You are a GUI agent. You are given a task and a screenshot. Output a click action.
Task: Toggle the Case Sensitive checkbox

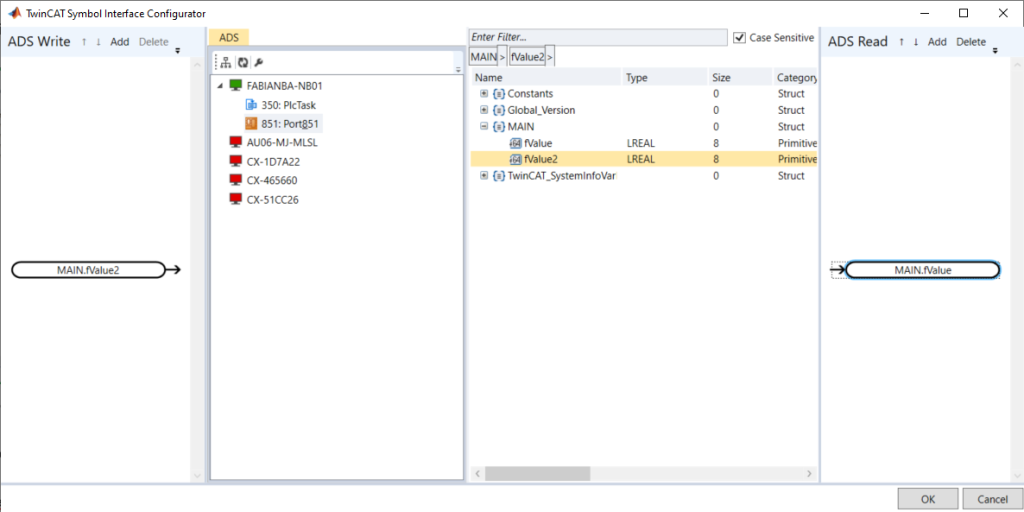tap(740, 38)
